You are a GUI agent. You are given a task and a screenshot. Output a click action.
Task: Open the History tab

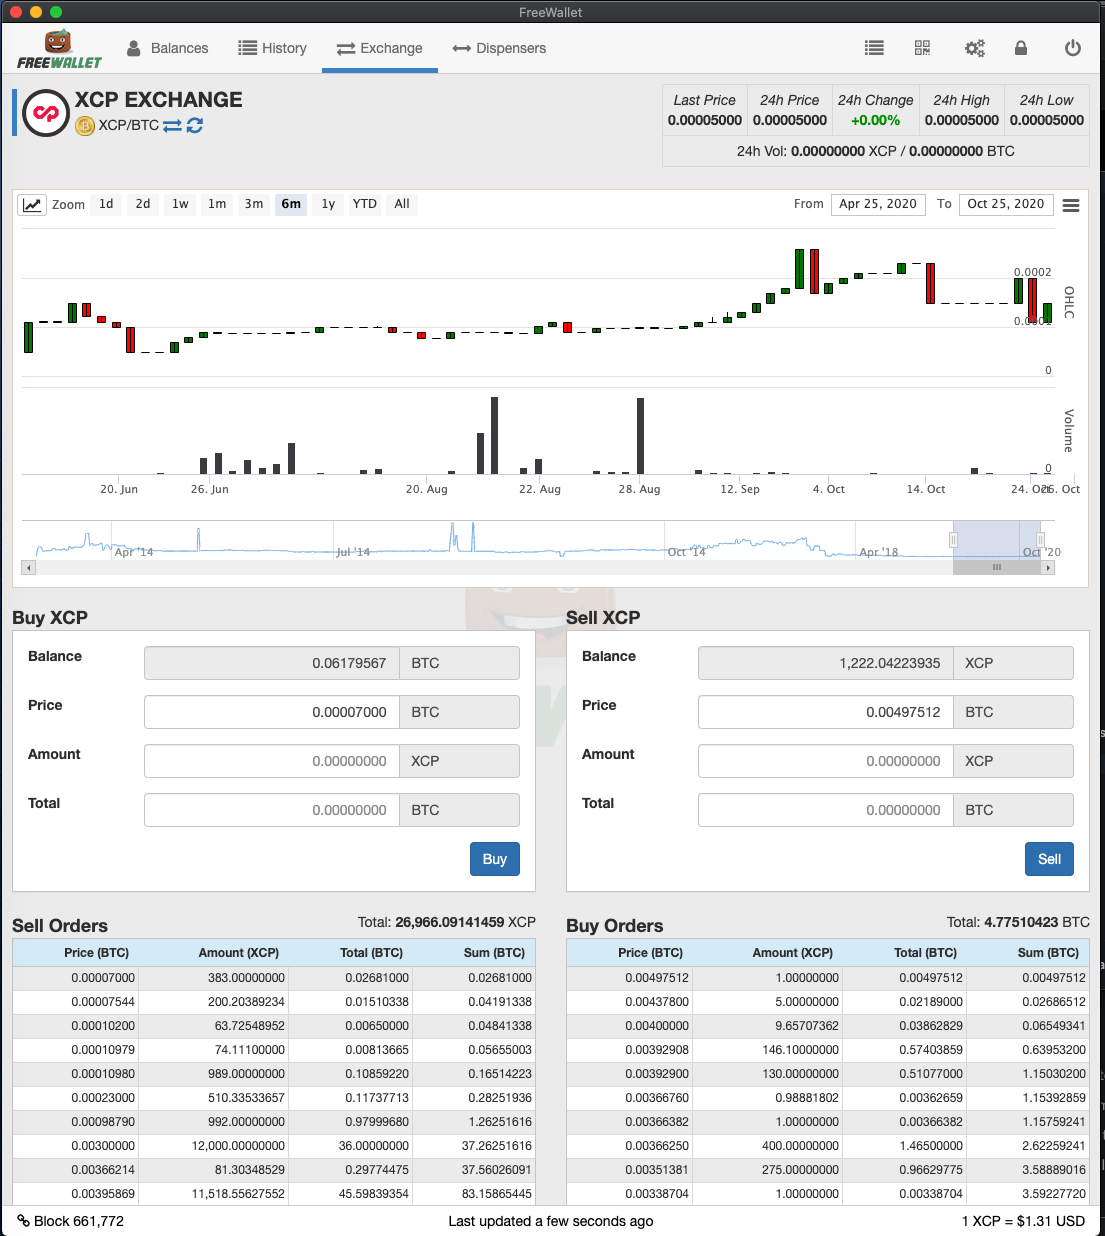[272, 48]
